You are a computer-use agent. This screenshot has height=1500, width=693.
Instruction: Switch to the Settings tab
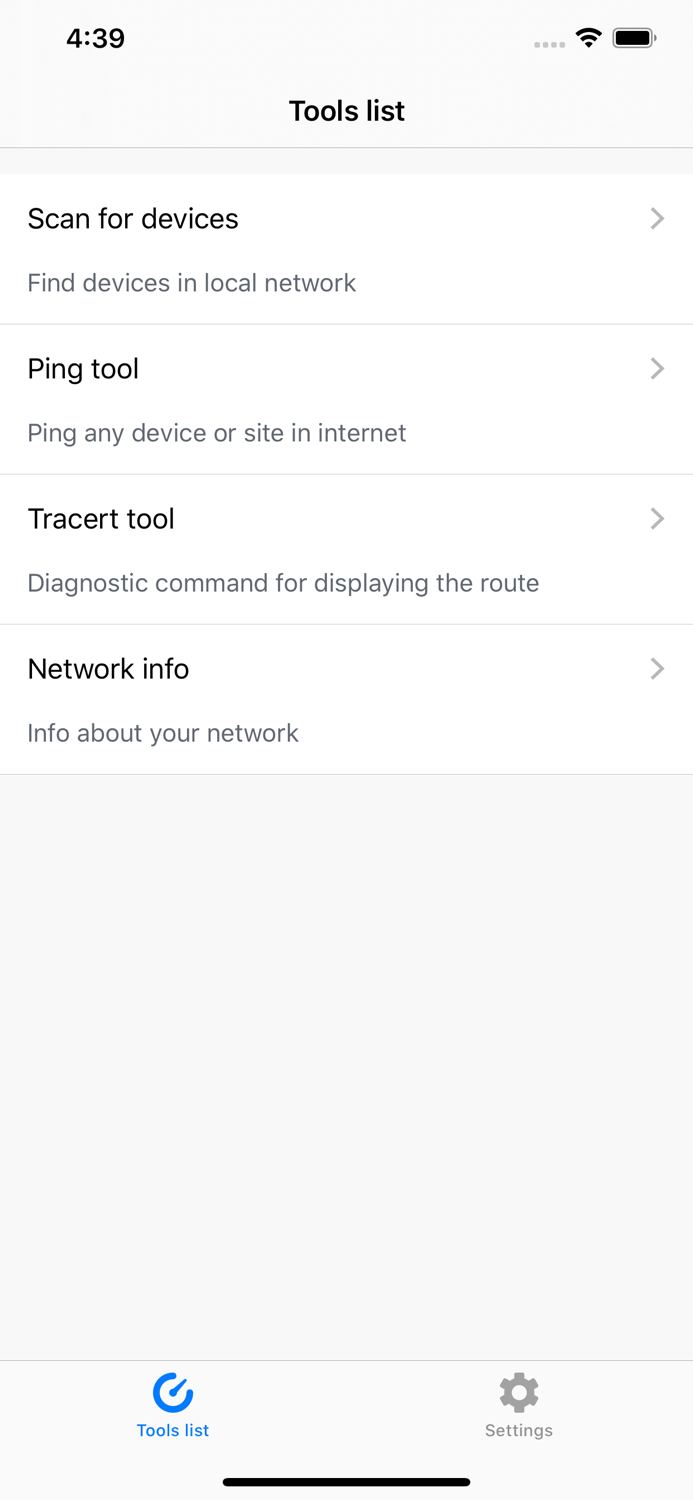518,1405
